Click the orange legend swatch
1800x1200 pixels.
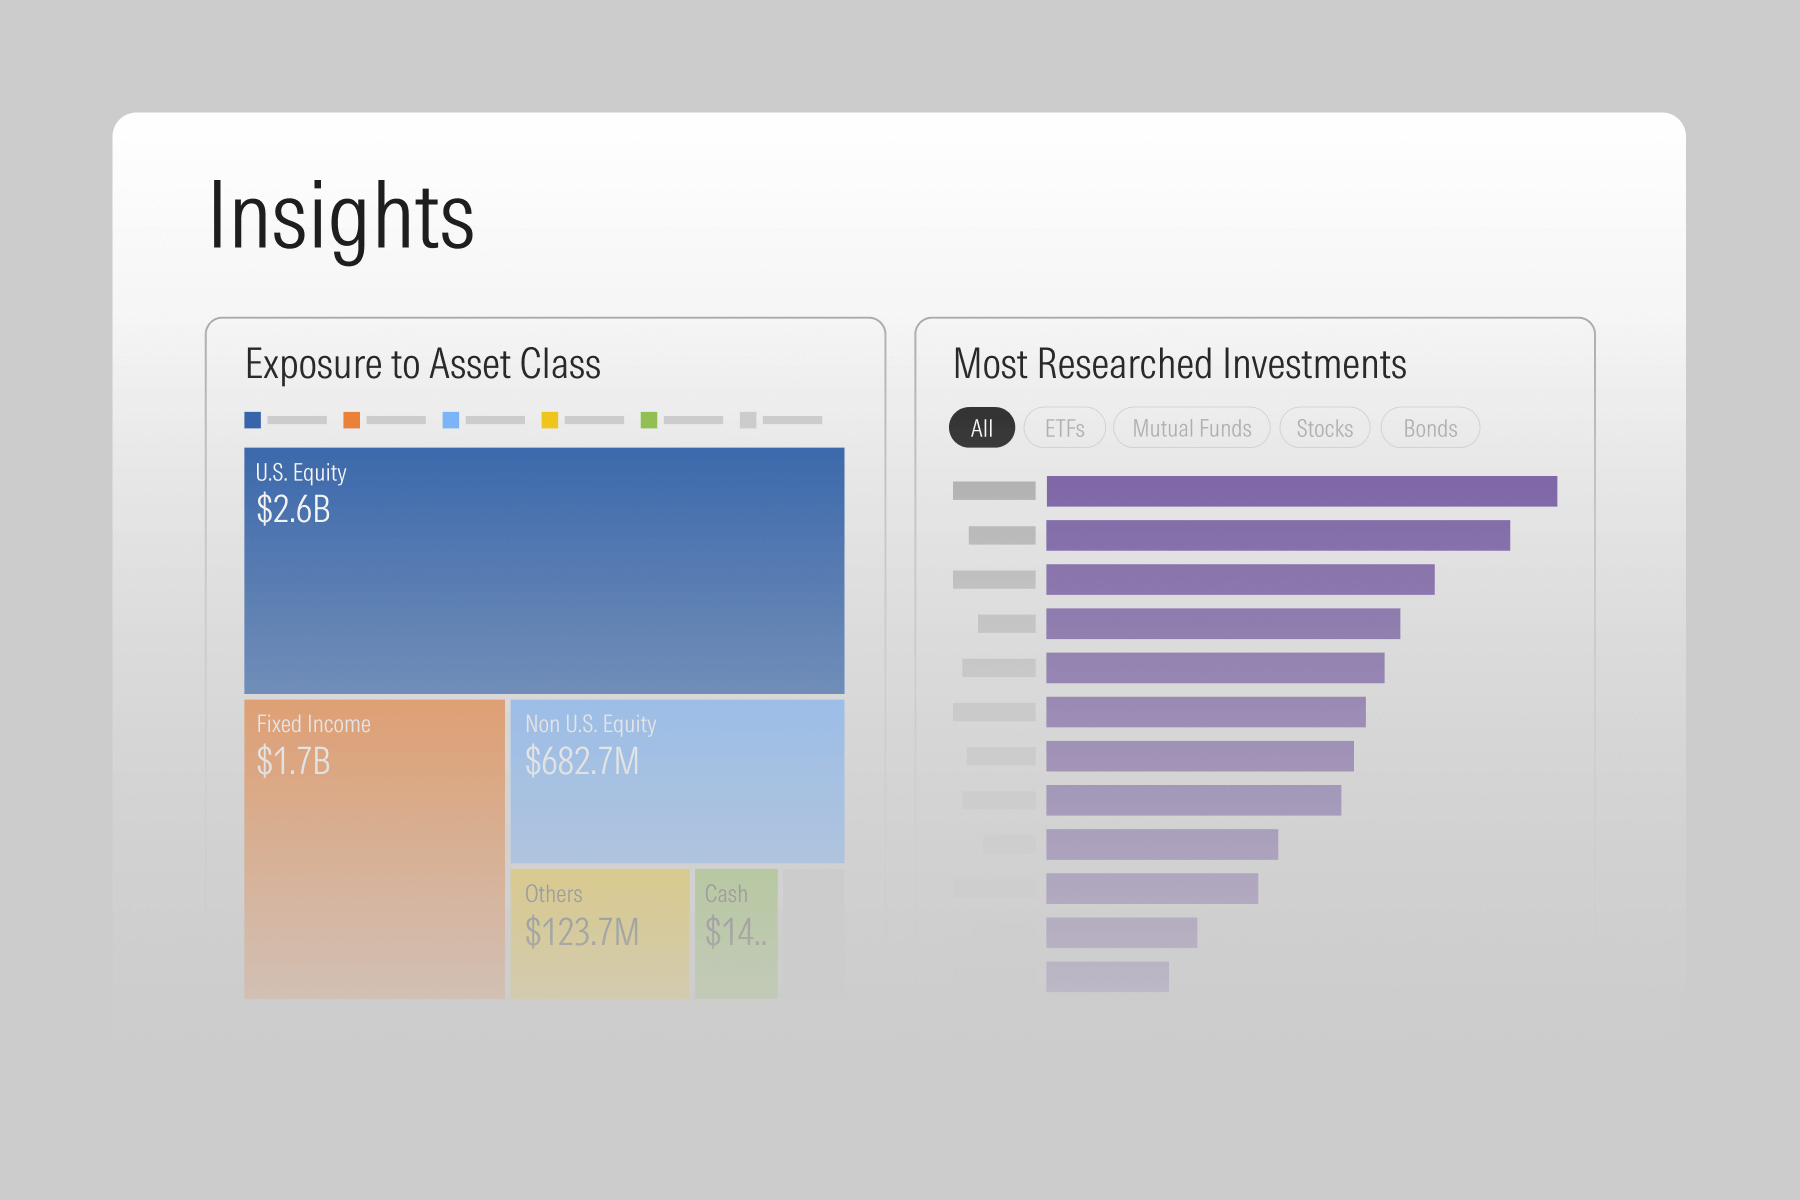(x=352, y=420)
